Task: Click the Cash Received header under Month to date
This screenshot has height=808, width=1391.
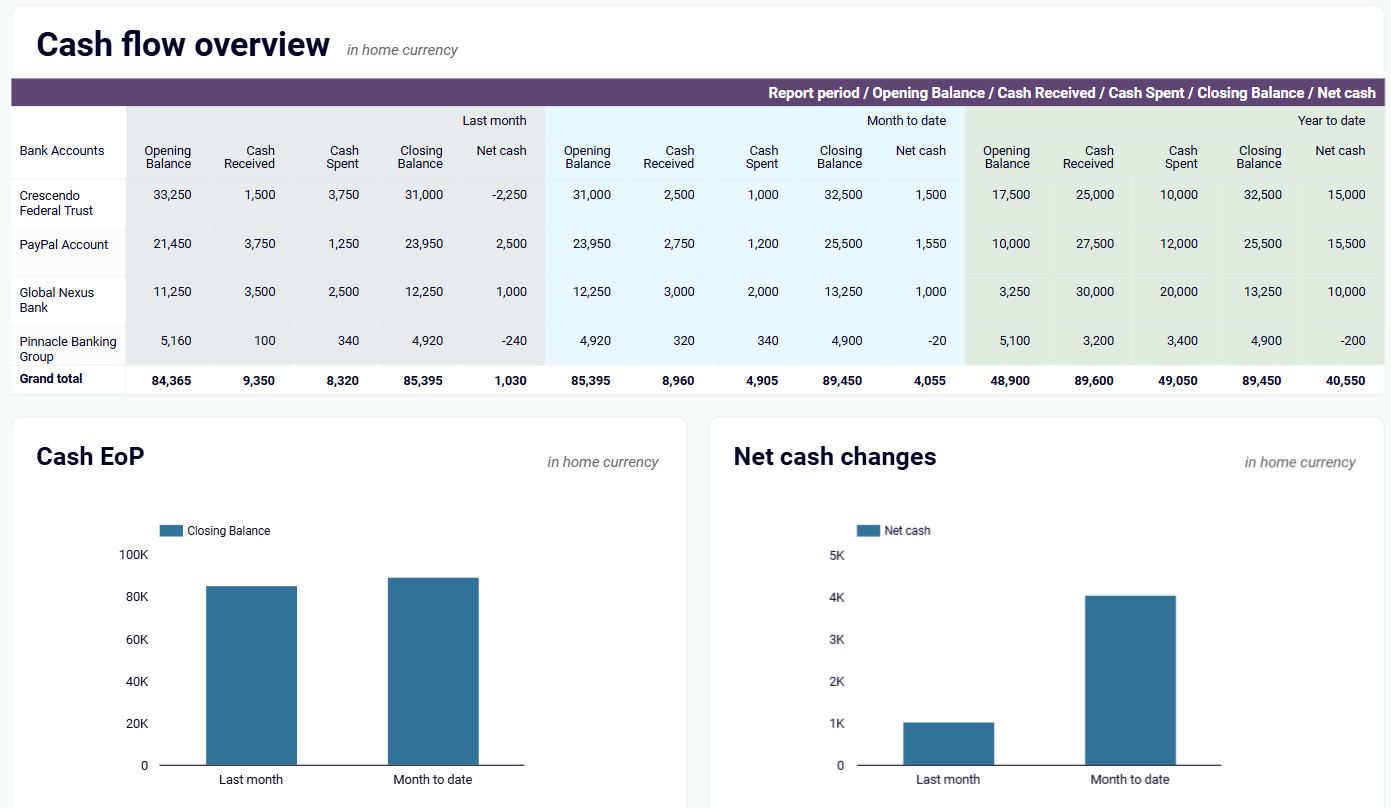Action: pos(668,157)
